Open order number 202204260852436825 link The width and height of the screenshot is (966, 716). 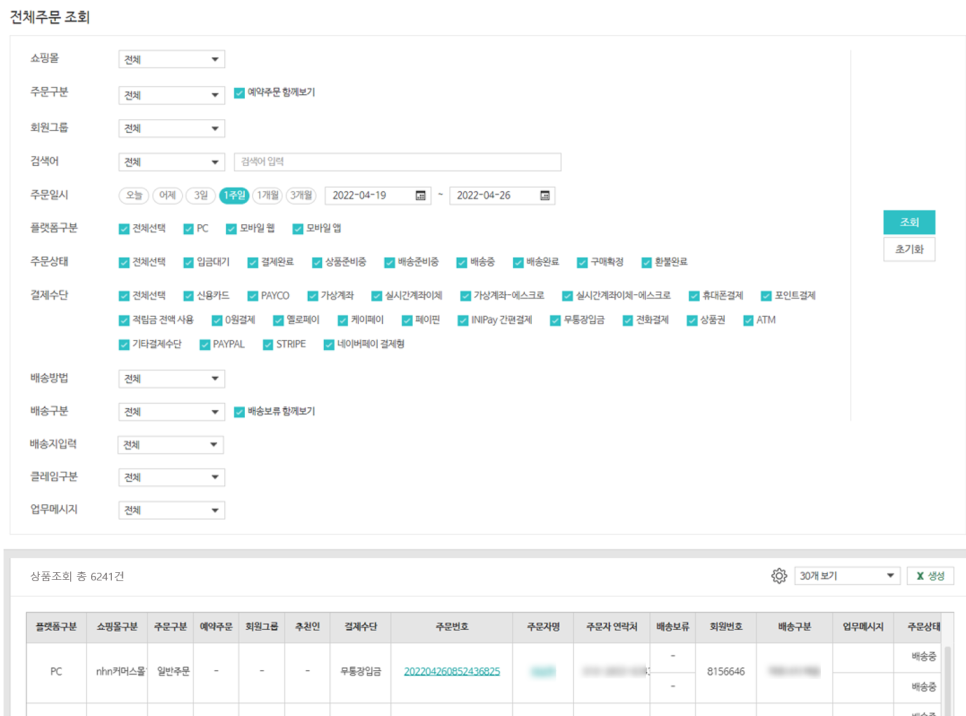(x=452, y=672)
